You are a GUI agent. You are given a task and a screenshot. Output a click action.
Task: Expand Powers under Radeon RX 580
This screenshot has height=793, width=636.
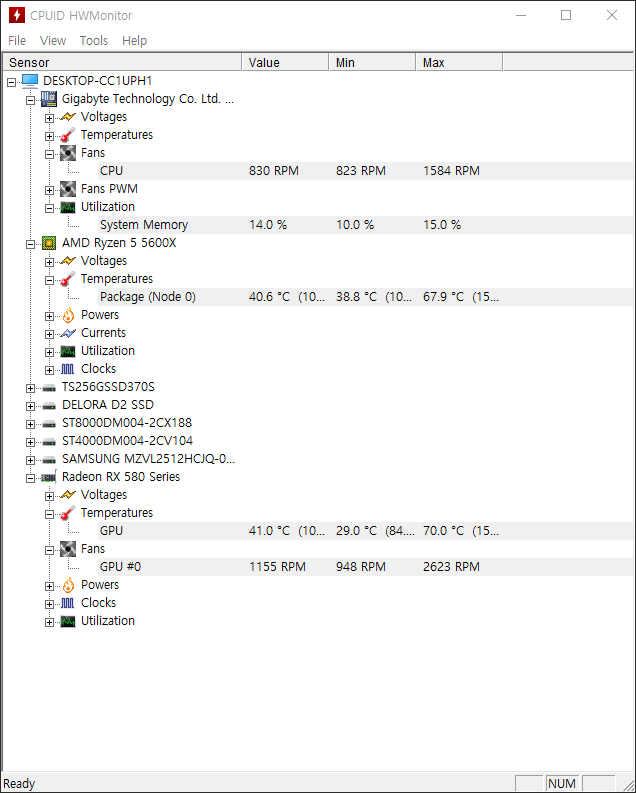[x=49, y=586]
